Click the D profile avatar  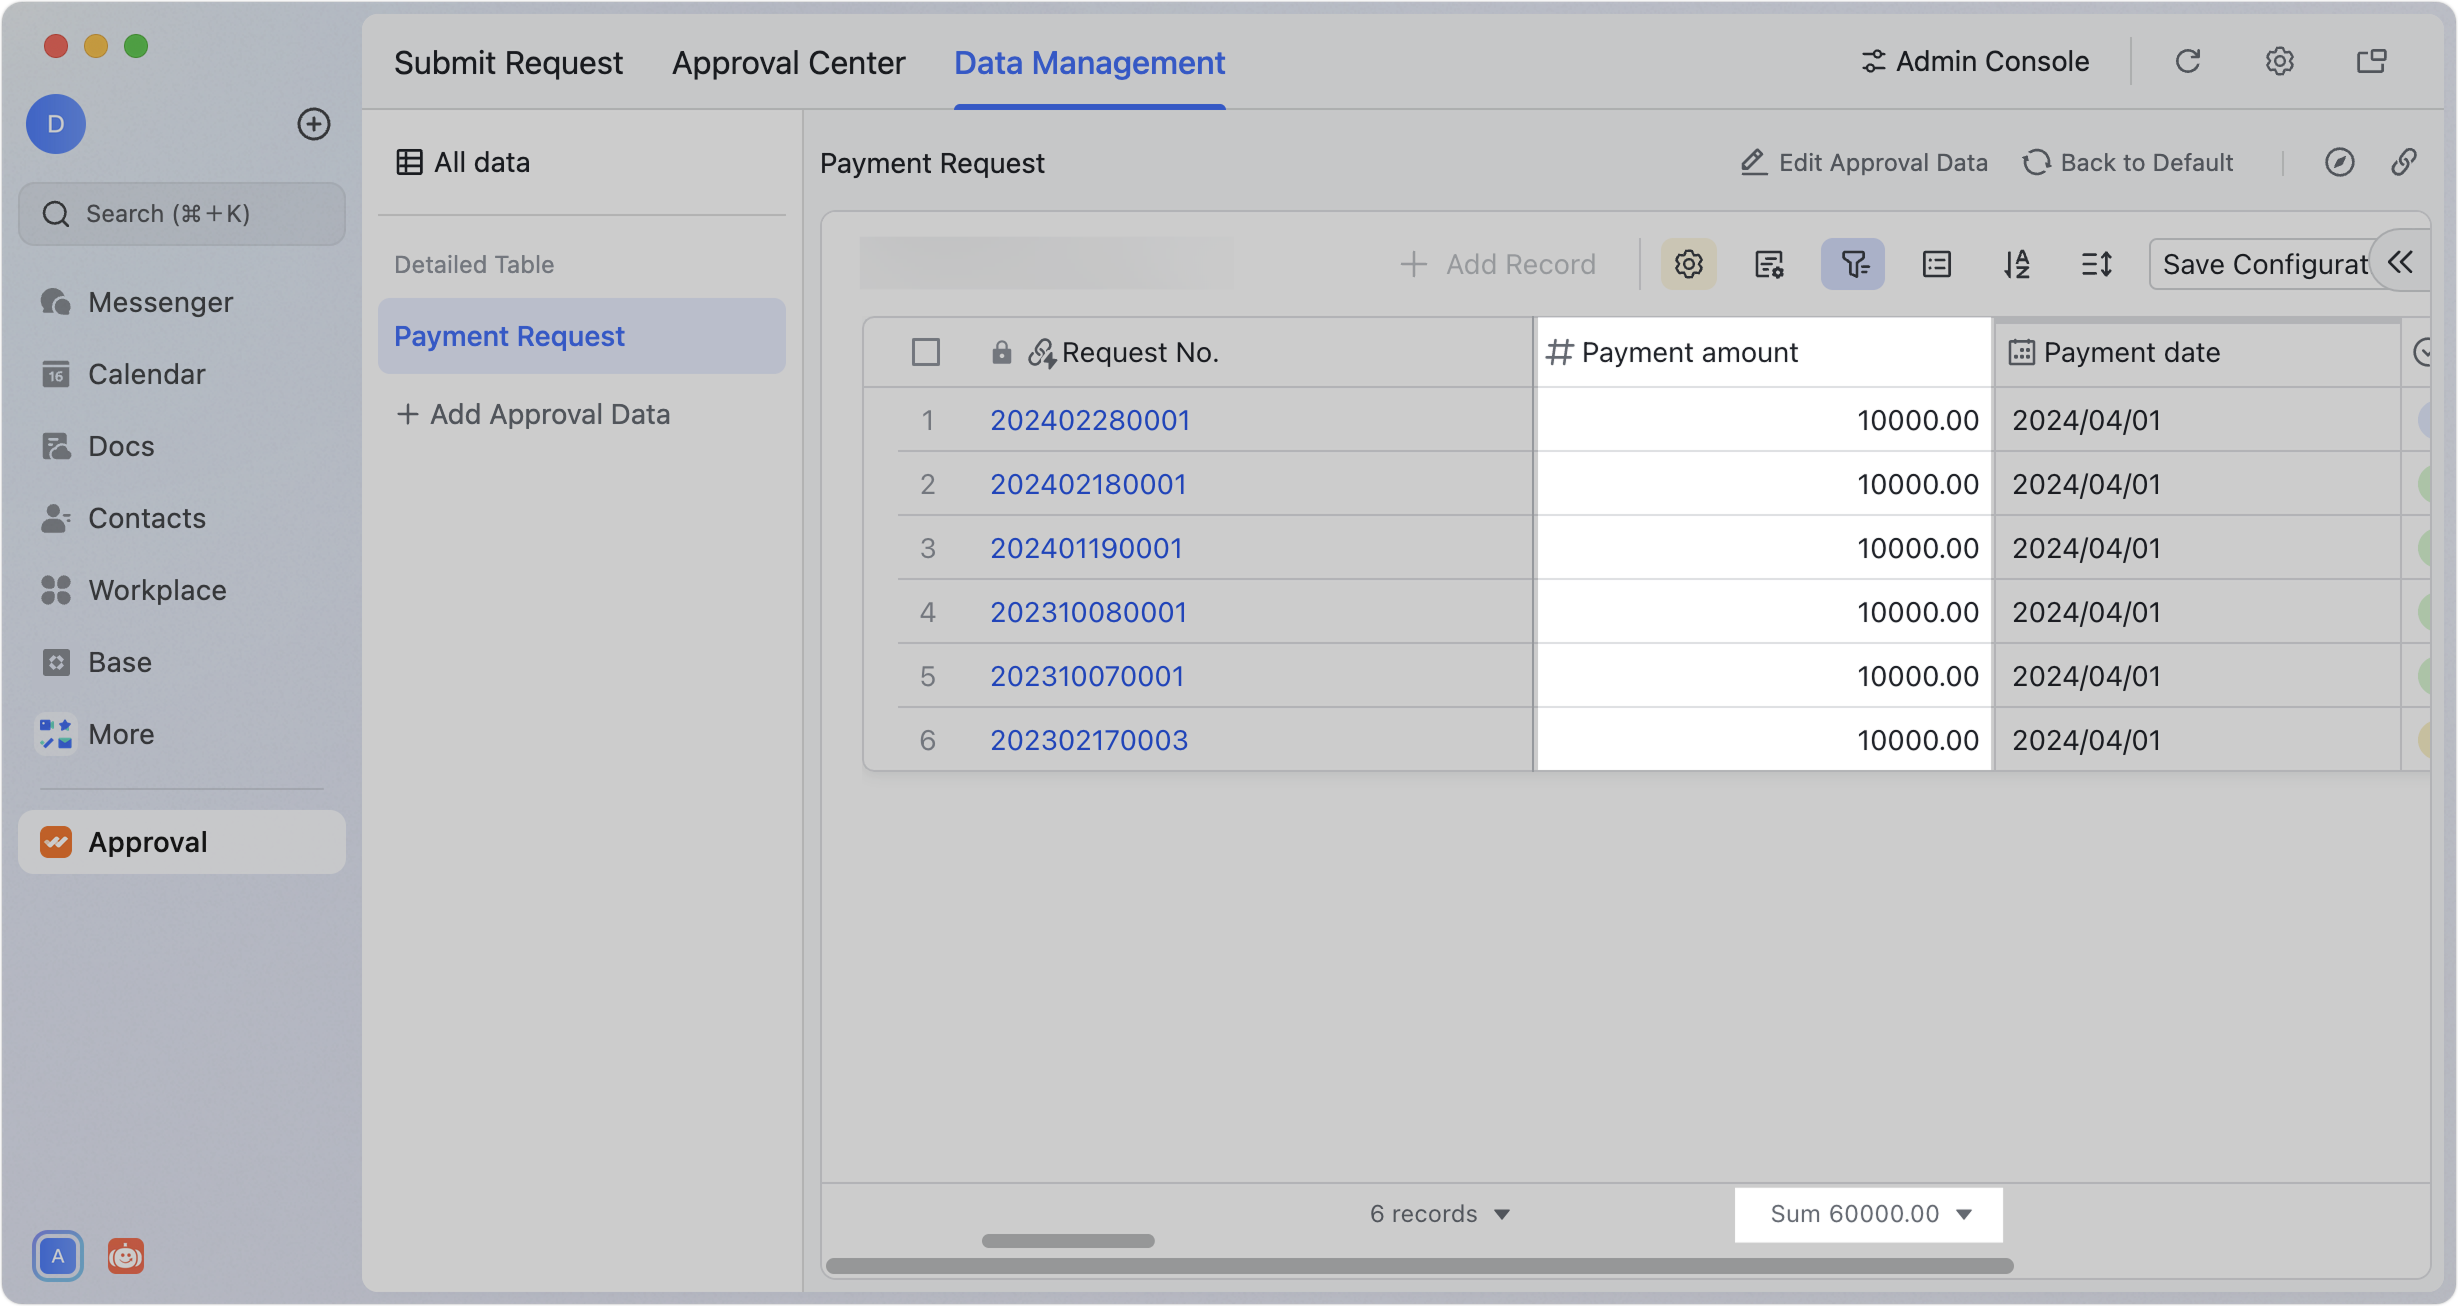(56, 124)
